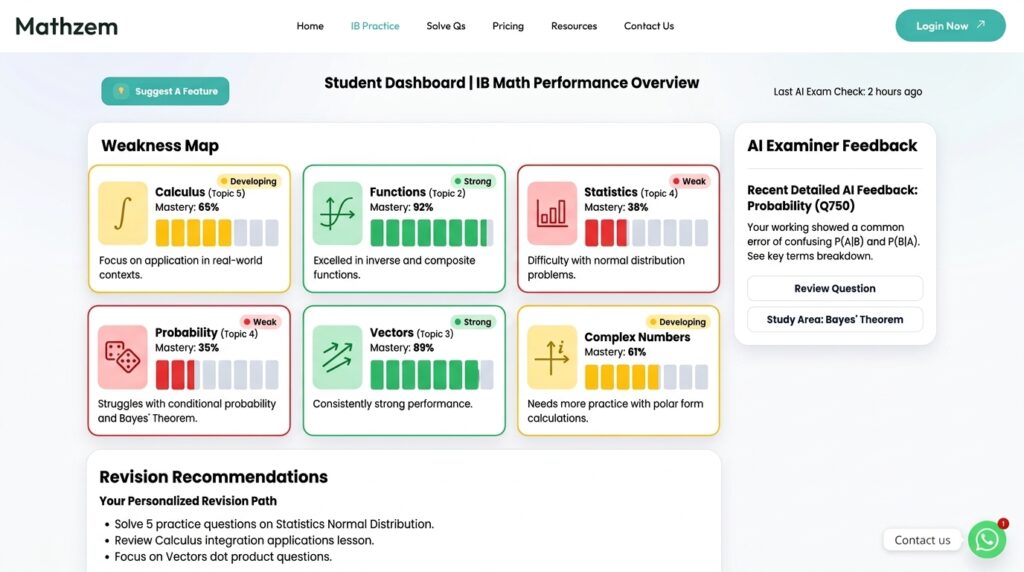
Task: Click the Probability dice icon
Action: (x=123, y=357)
